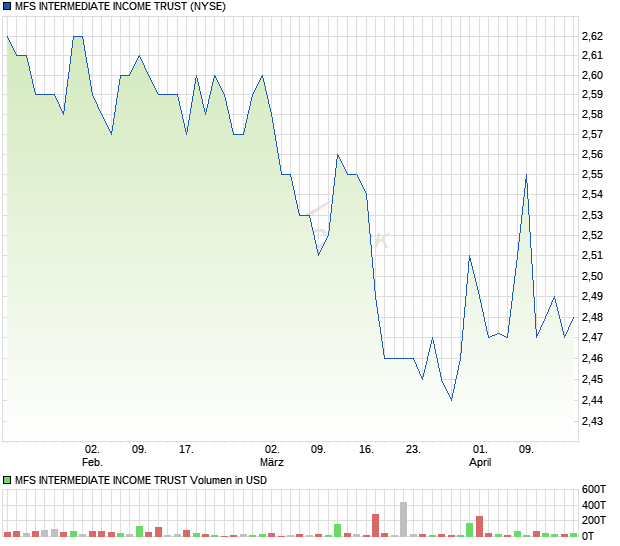Screen dimensions: 620x546
Task: Click the 2,55 price axis label
Action: click(x=592, y=174)
